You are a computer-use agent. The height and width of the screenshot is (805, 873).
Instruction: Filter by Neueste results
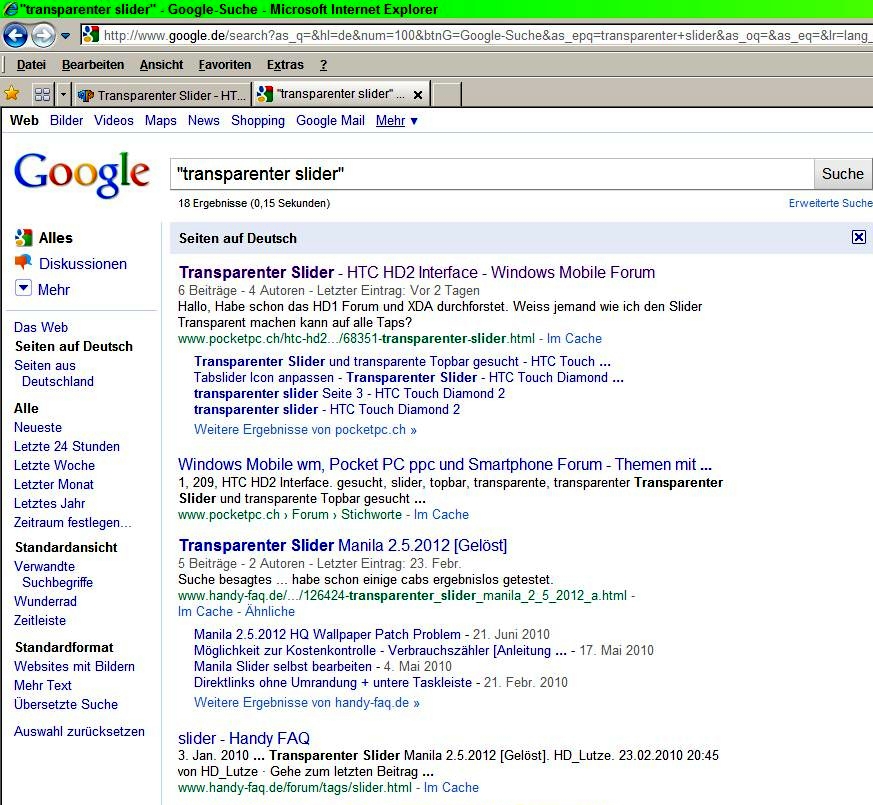coord(38,428)
